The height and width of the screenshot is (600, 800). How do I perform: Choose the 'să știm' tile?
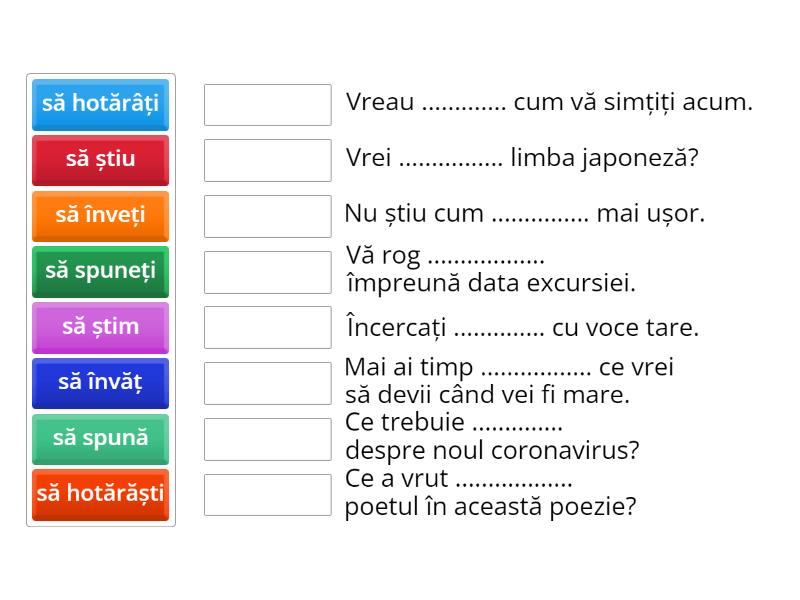tap(100, 327)
